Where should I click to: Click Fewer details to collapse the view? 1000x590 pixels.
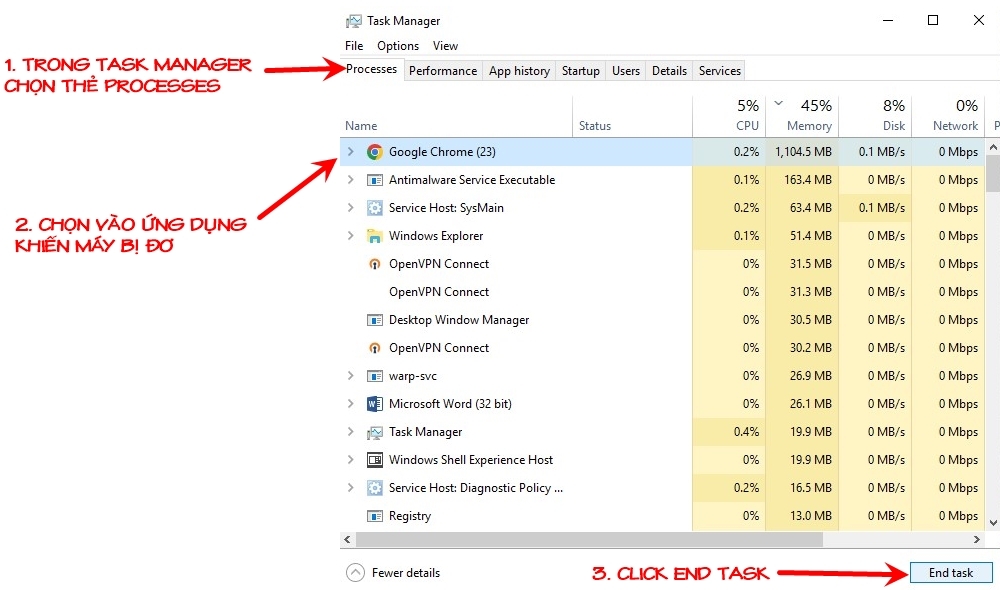(393, 573)
